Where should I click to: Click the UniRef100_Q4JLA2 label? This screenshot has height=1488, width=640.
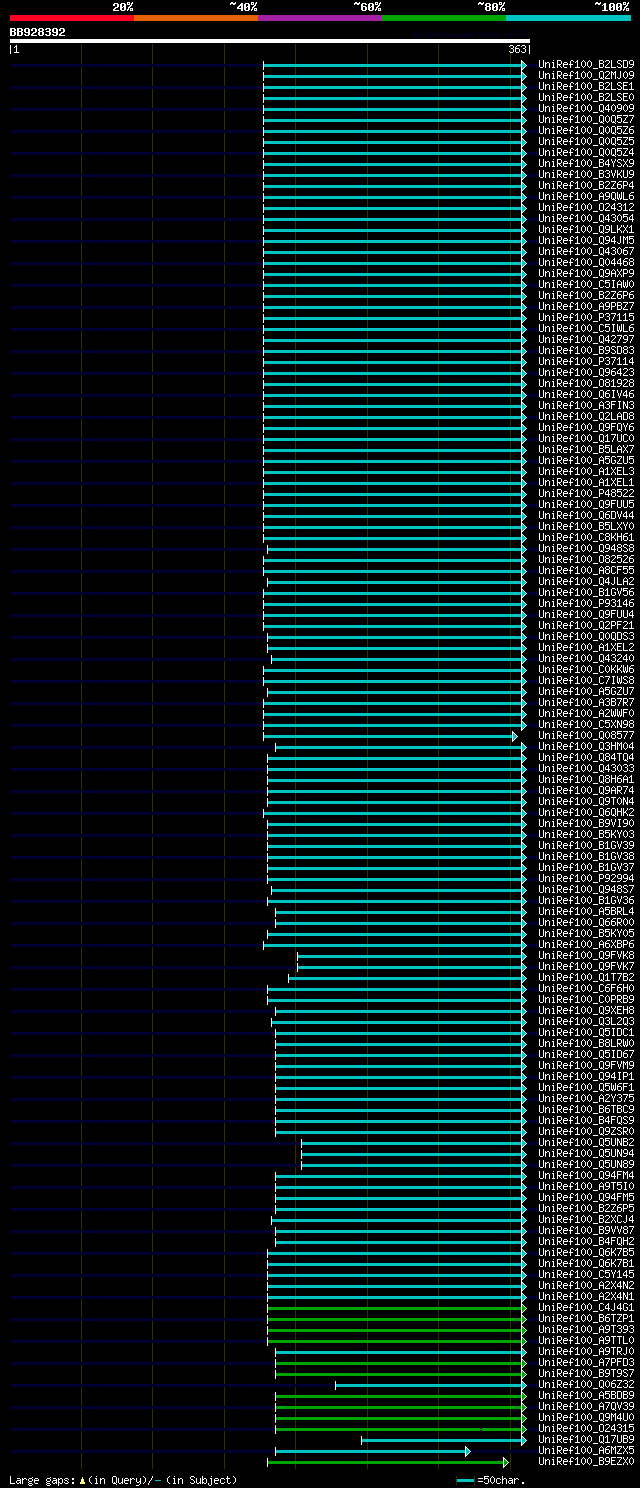click(x=586, y=581)
